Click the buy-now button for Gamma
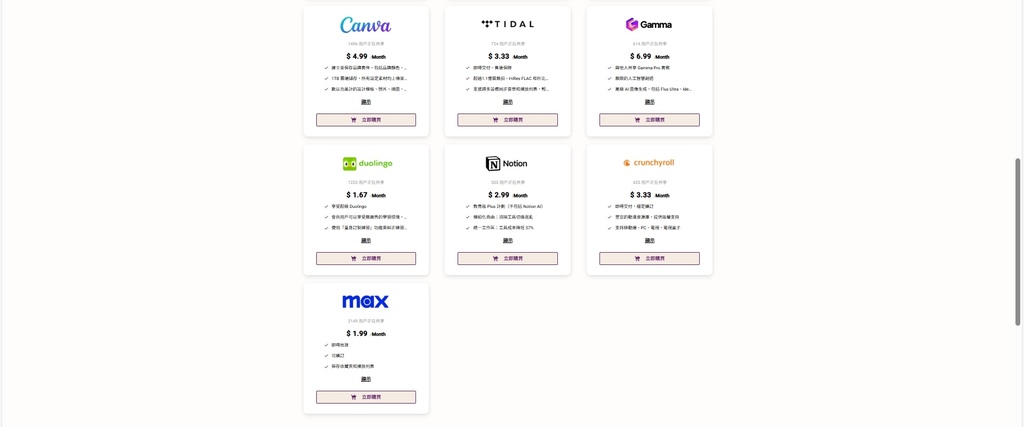The width and height of the screenshot is (1024, 427). click(x=649, y=120)
